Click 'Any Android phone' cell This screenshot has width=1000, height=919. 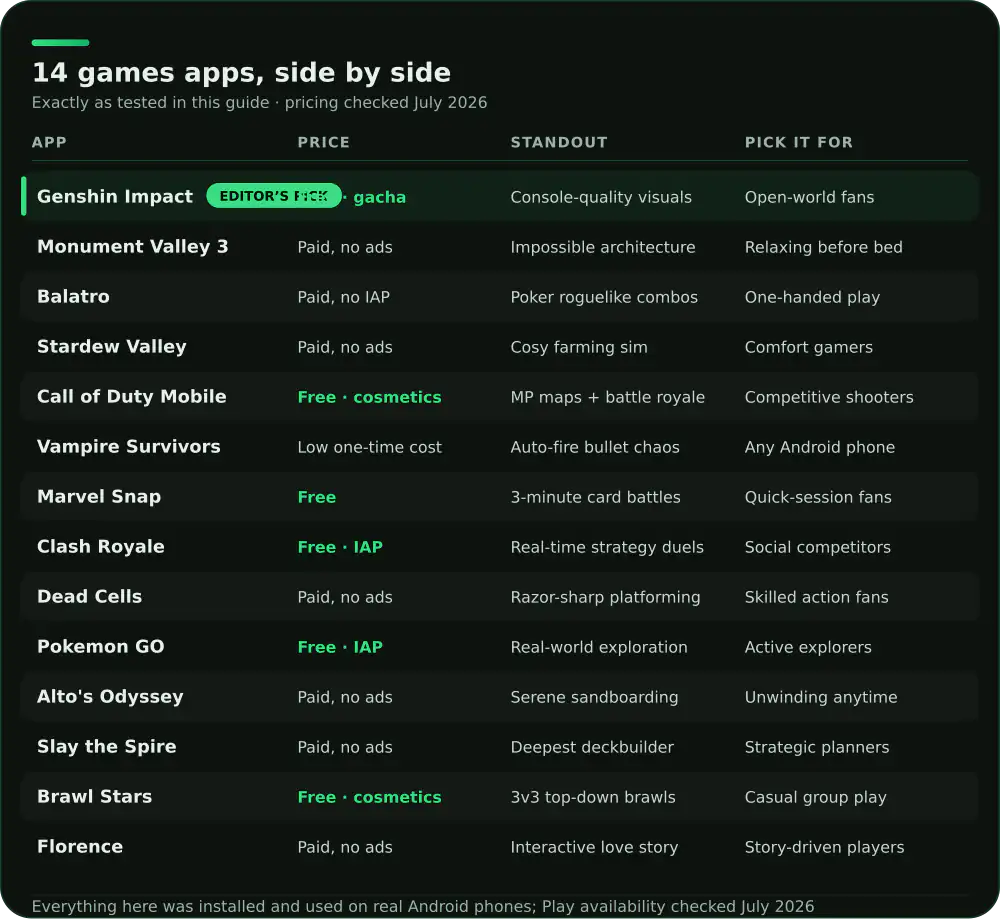coord(820,447)
